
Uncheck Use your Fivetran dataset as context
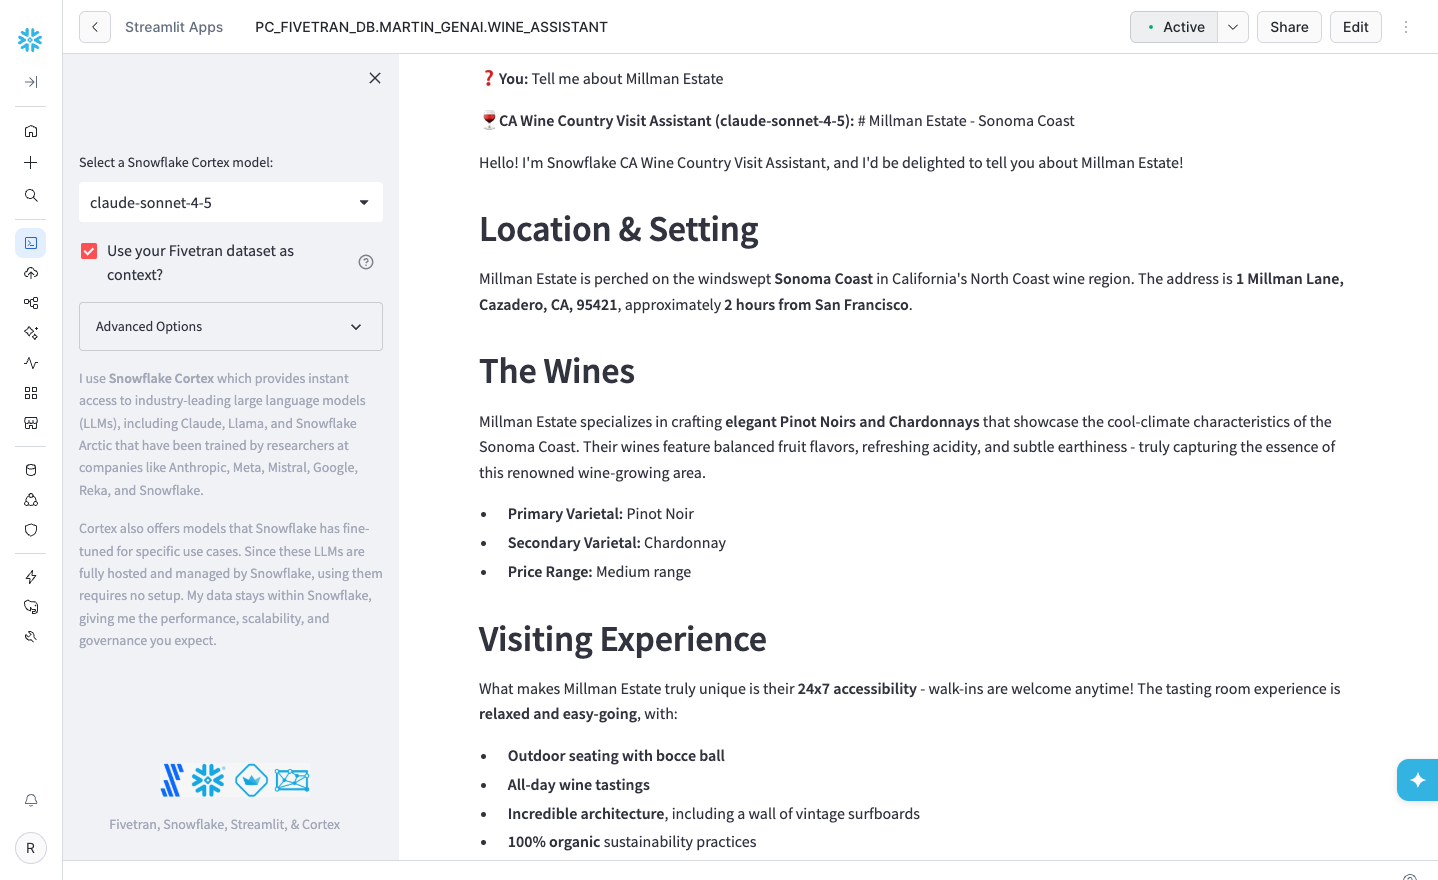(89, 251)
